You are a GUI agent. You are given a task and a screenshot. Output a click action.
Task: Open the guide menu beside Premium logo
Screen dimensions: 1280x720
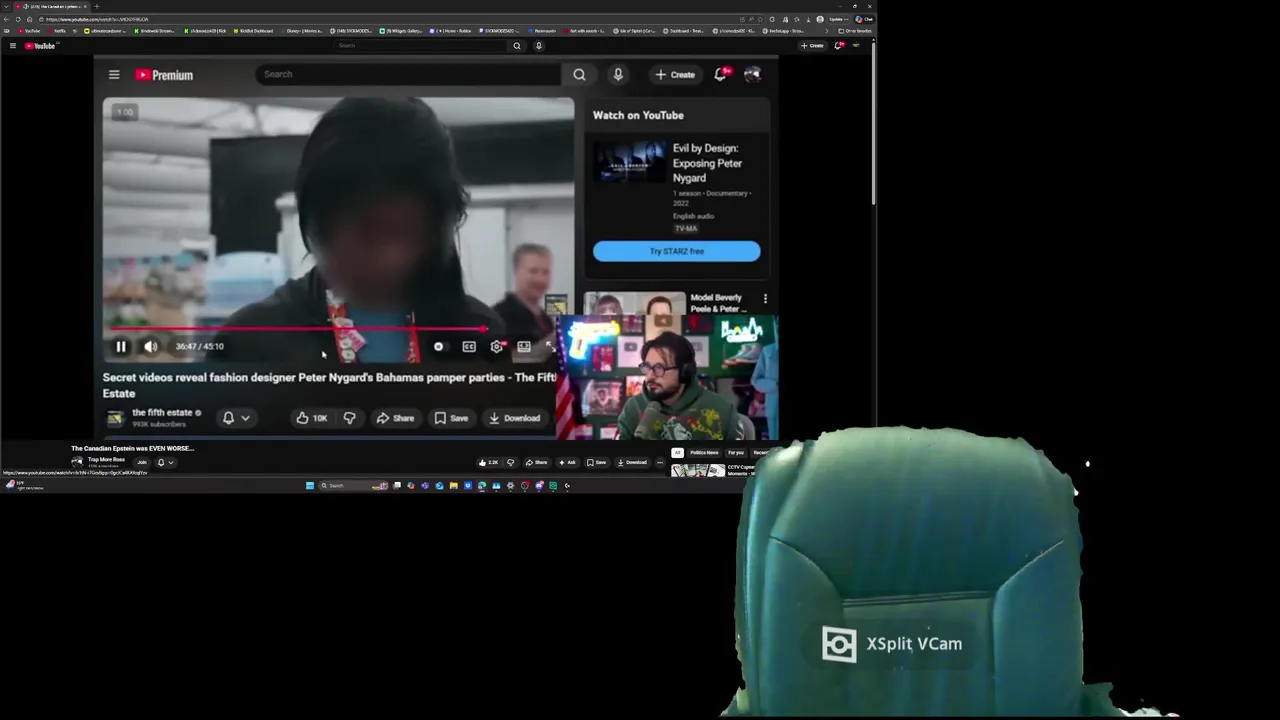pos(114,75)
